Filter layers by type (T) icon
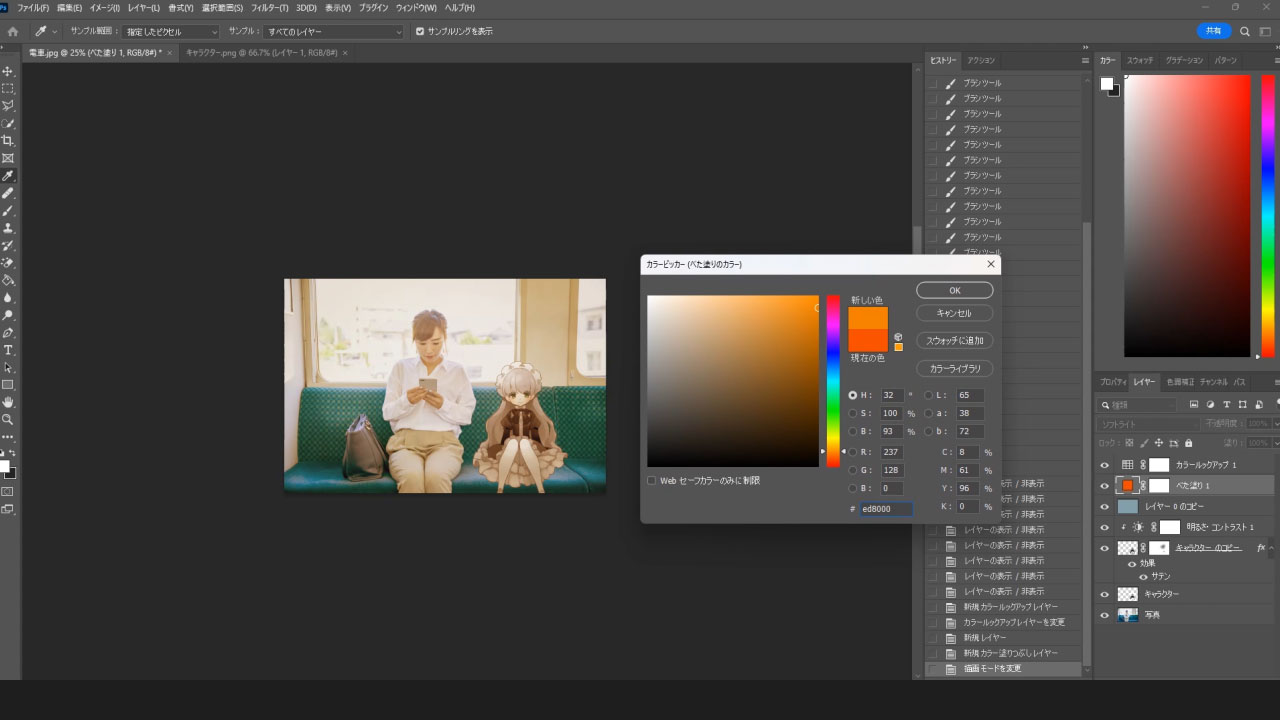 click(1226, 405)
